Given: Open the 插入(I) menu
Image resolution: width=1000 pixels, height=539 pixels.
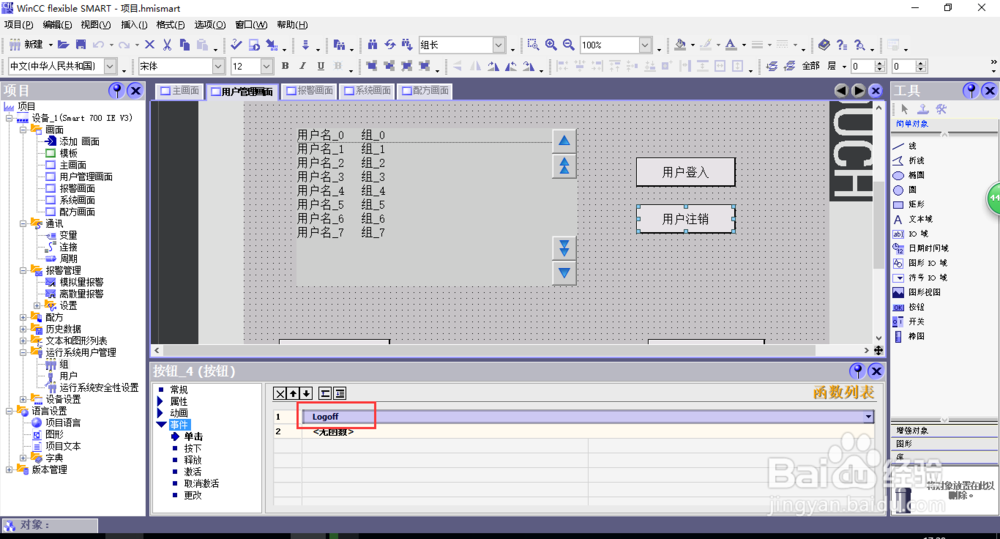Looking at the screenshot, I should click(x=134, y=25).
